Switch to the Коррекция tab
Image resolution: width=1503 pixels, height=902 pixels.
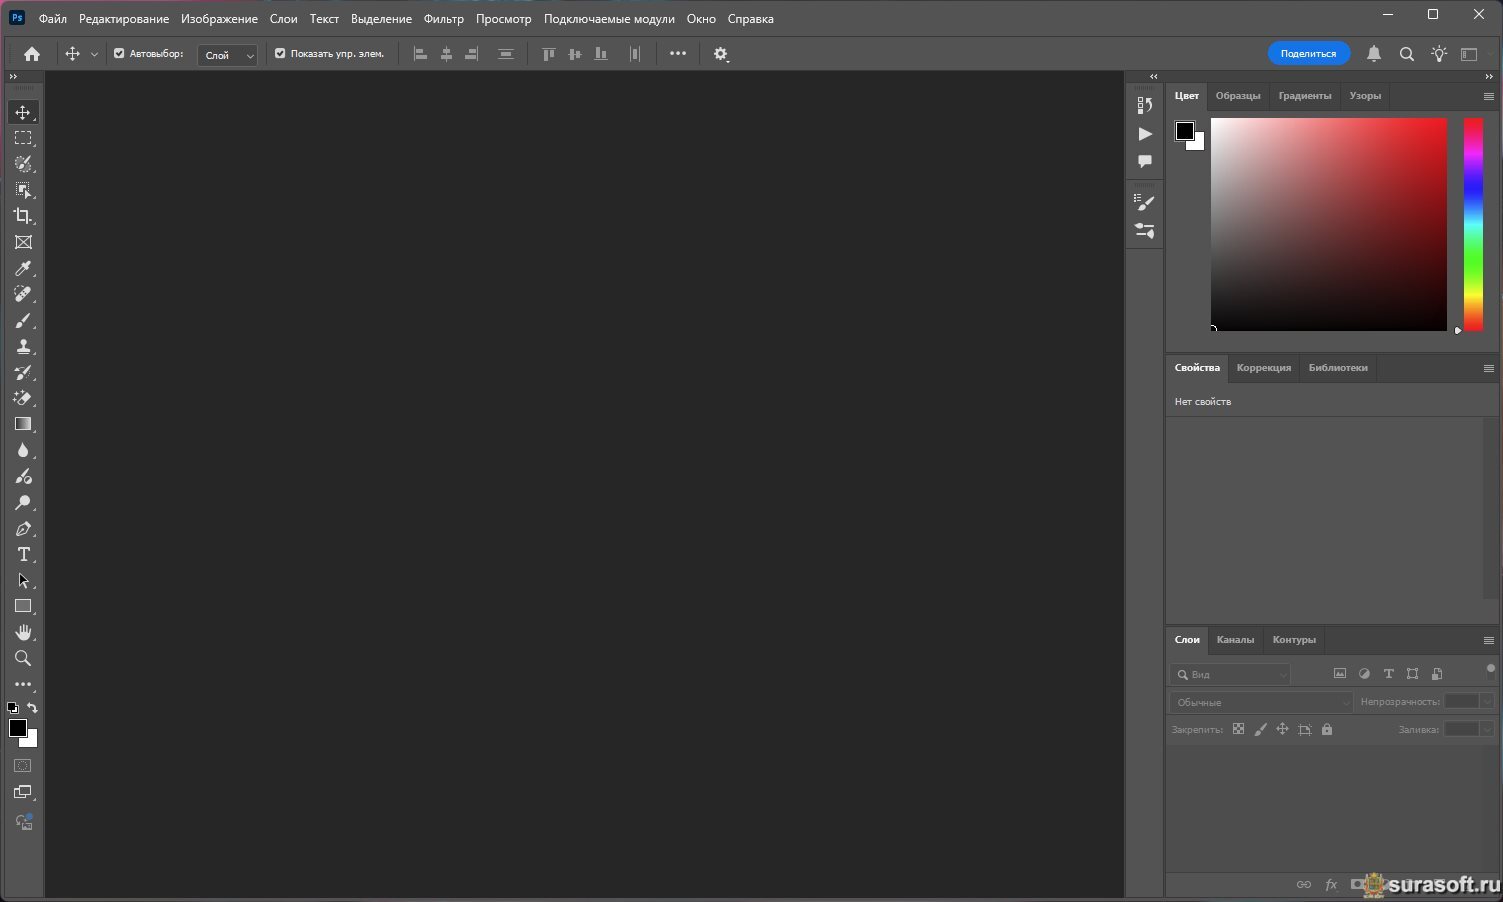[1264, 368]
